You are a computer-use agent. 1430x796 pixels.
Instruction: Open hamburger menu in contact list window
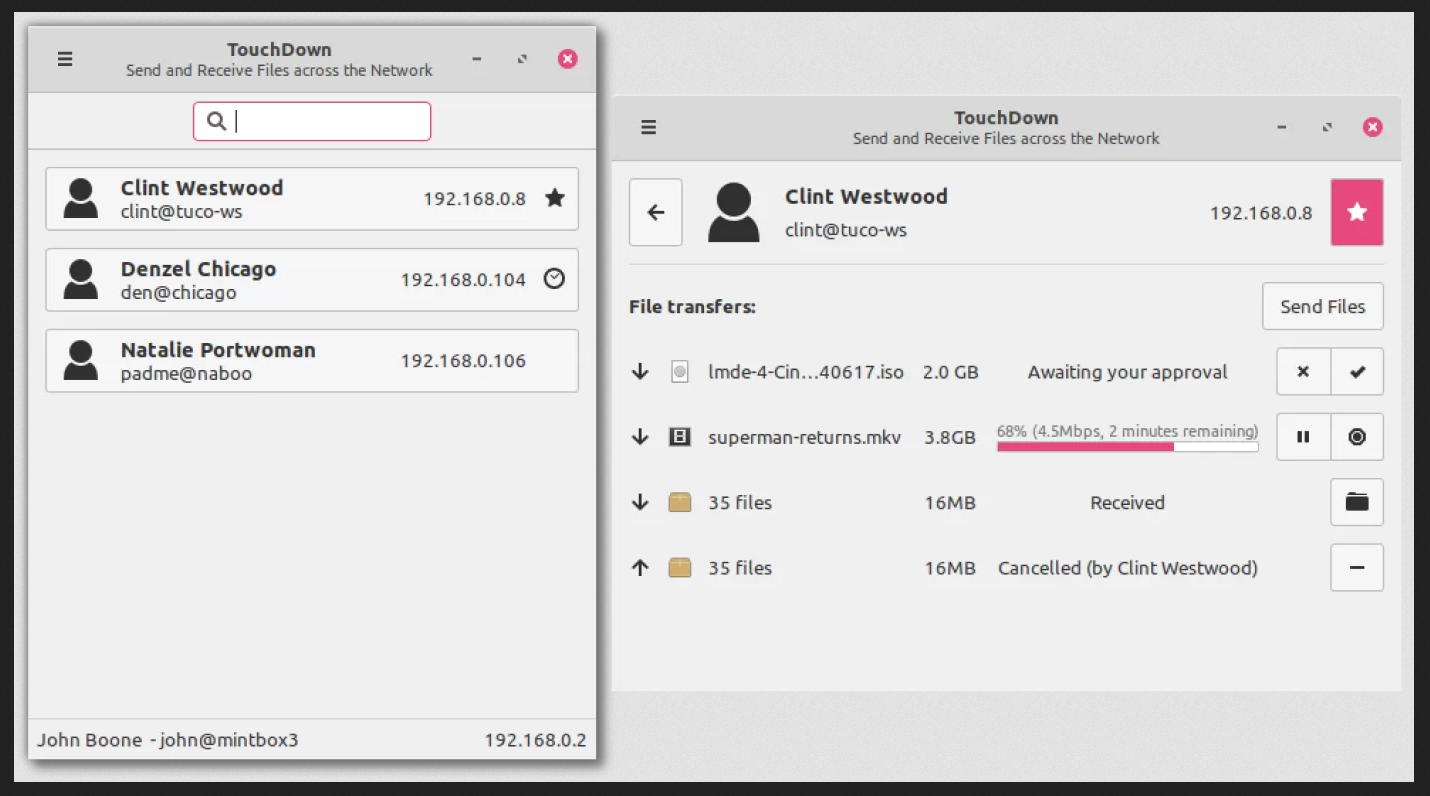[x=65, y=59]
